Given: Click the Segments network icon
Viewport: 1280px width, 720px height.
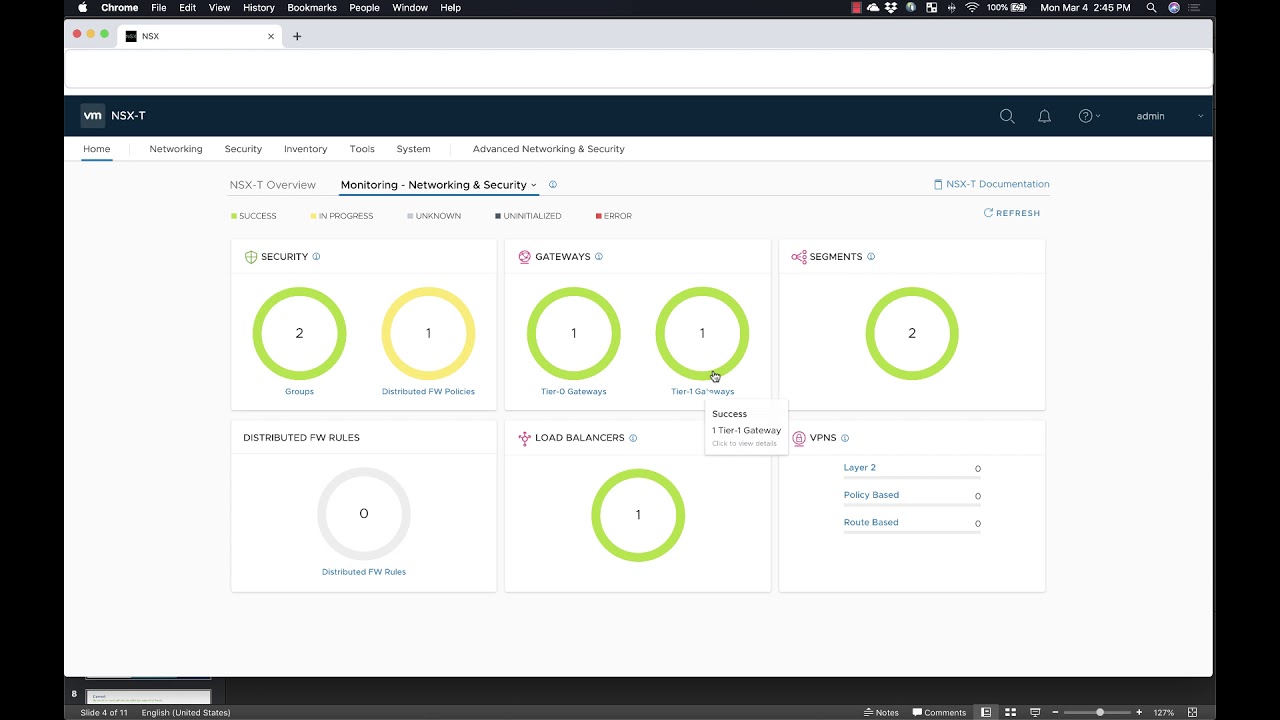Looking at the screenshot, I should [799, 257].
